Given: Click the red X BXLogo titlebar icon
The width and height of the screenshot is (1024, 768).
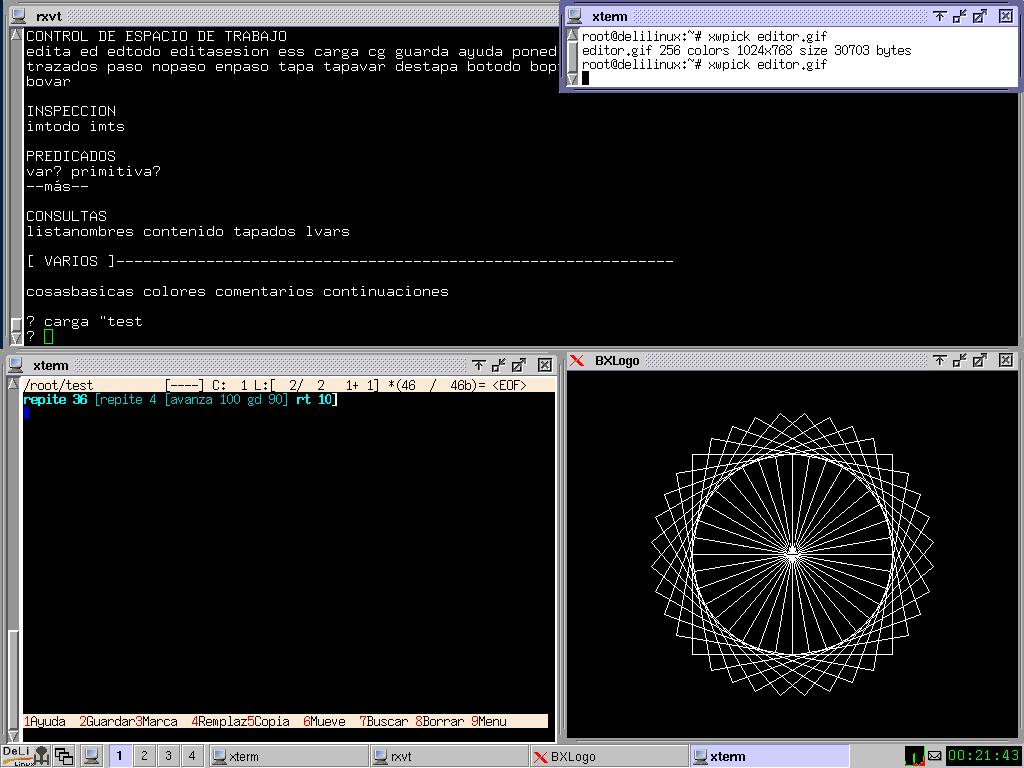Looking at the screenshot, I should click(577, 361).
